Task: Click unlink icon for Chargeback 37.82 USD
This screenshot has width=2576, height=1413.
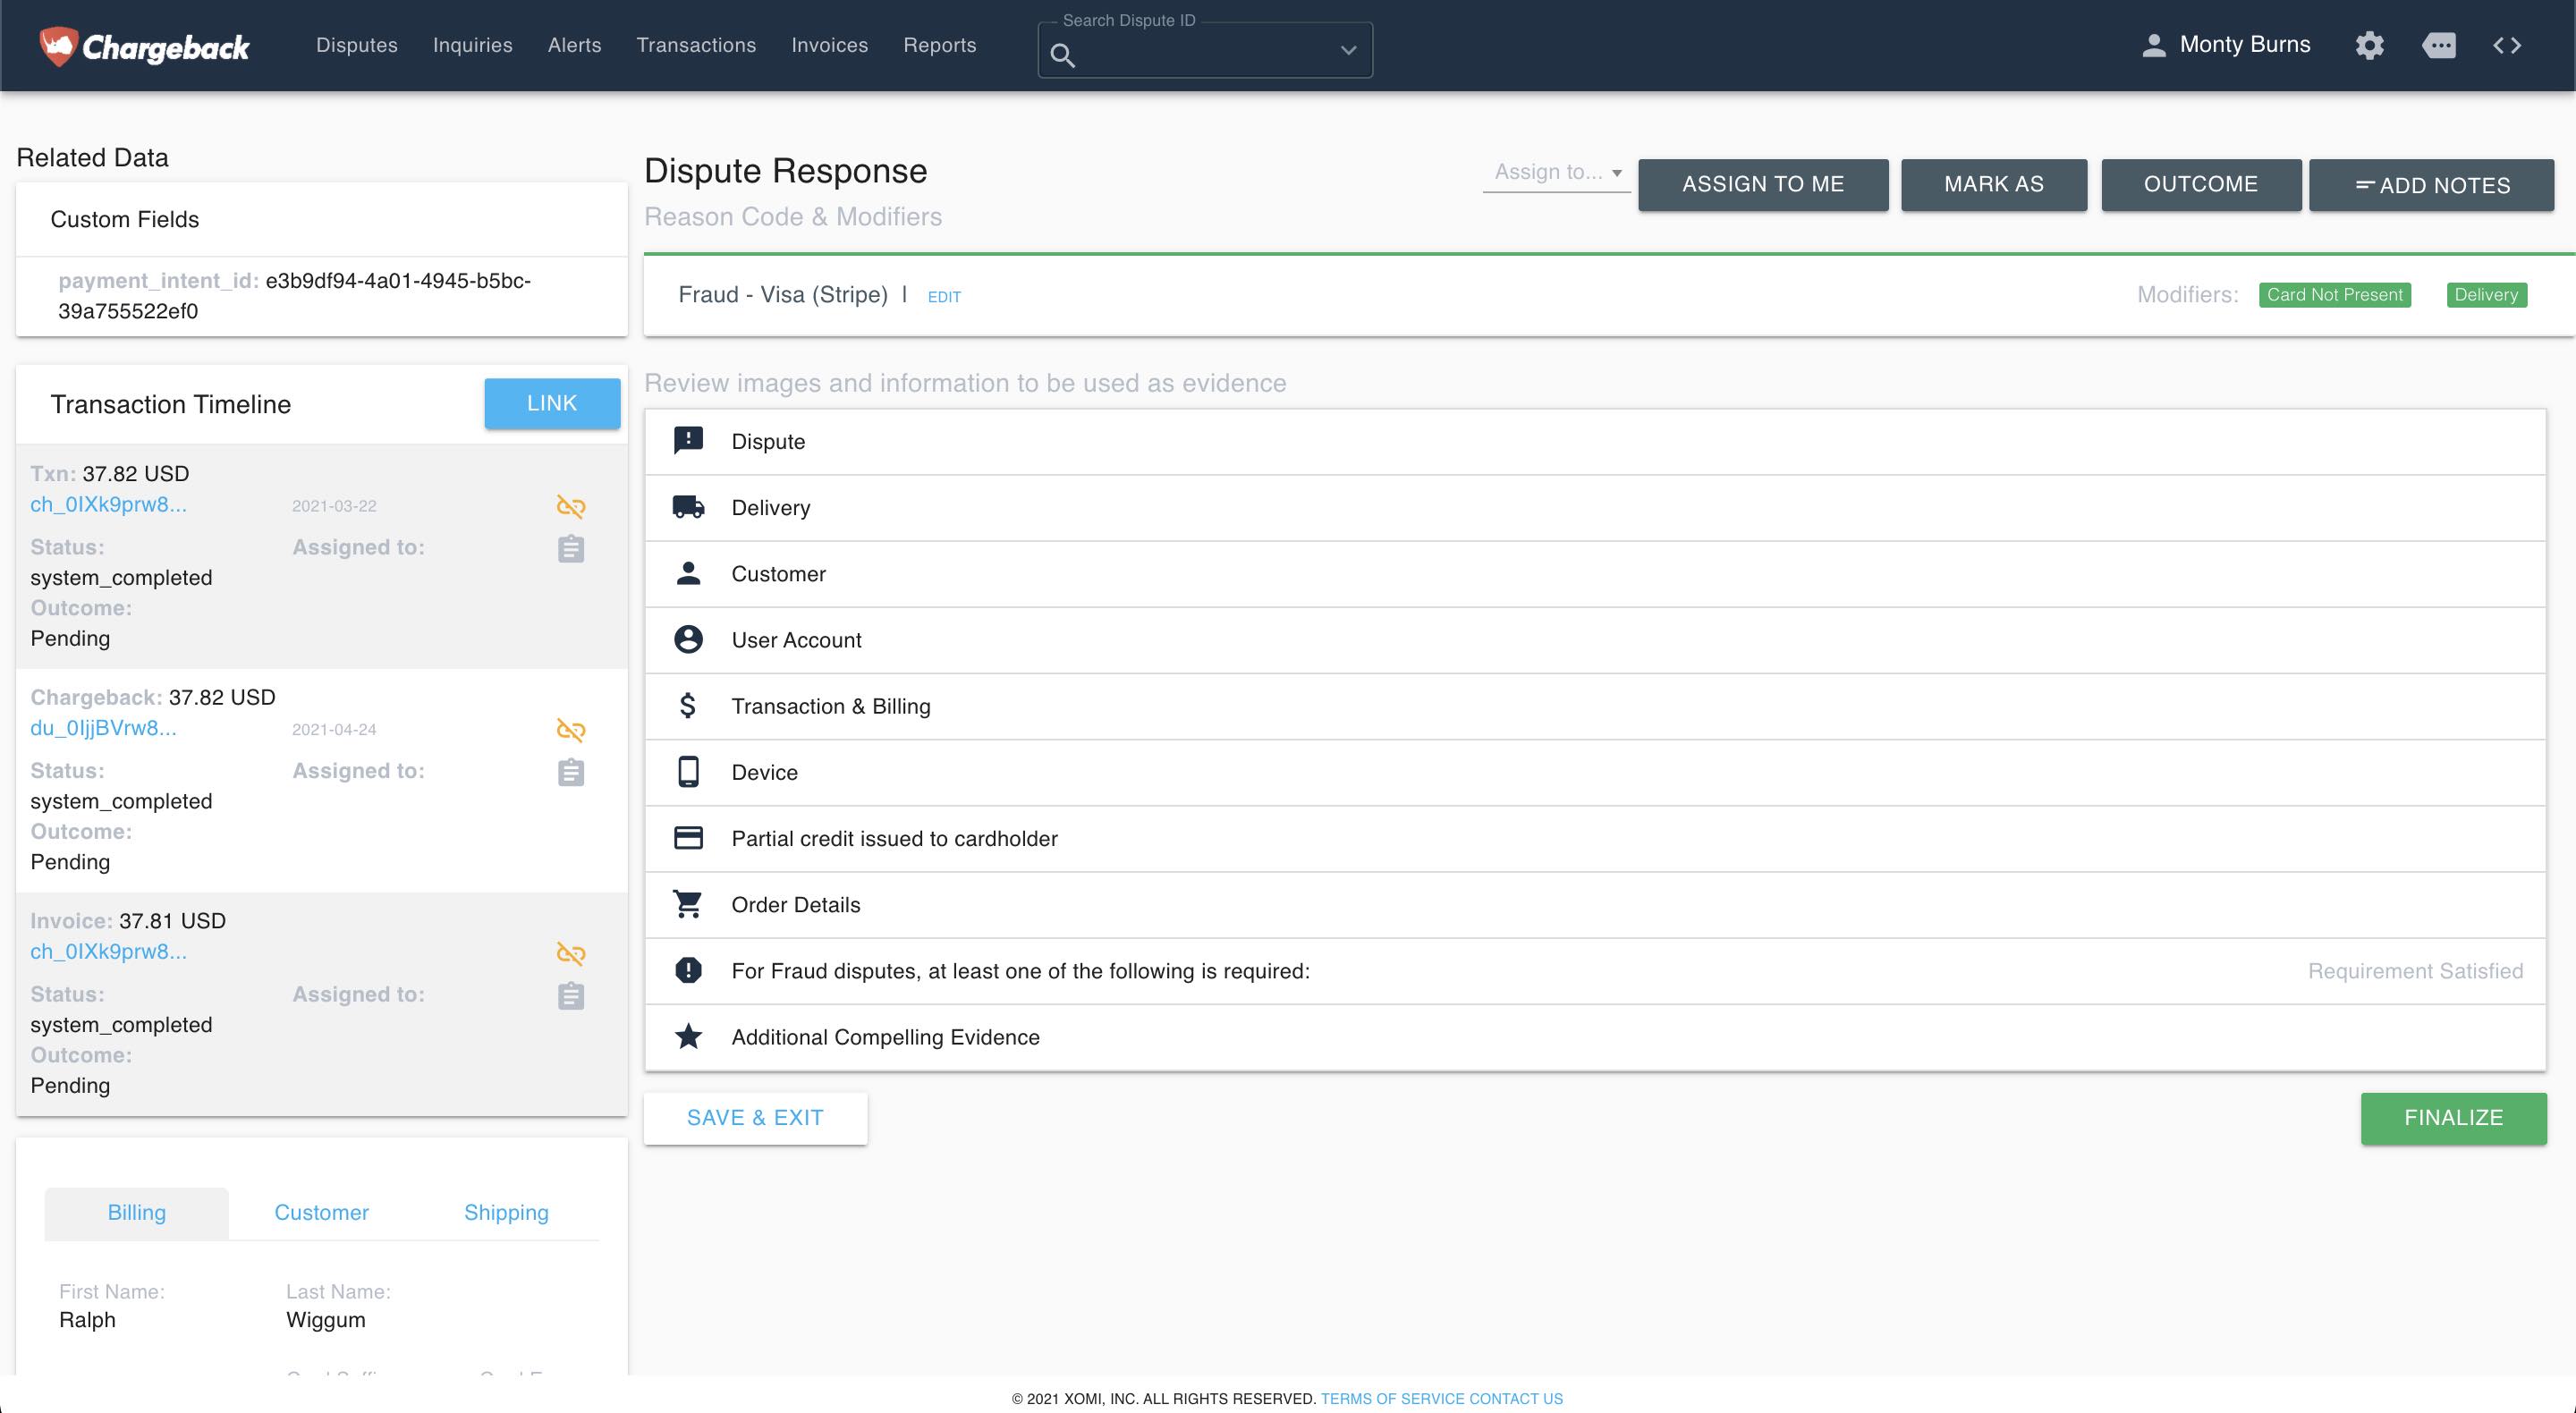Action: (x=571, y=730)
